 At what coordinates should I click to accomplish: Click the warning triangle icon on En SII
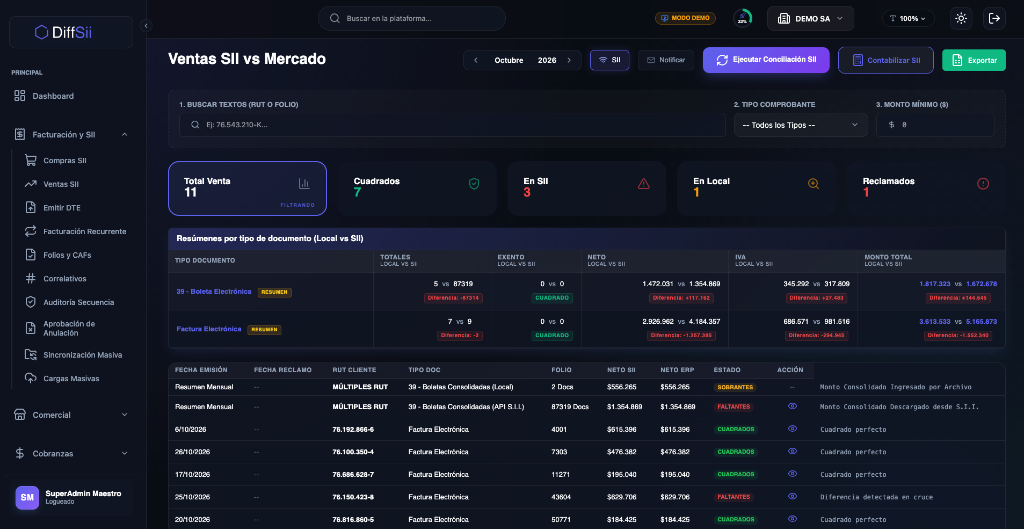point(643,184)
